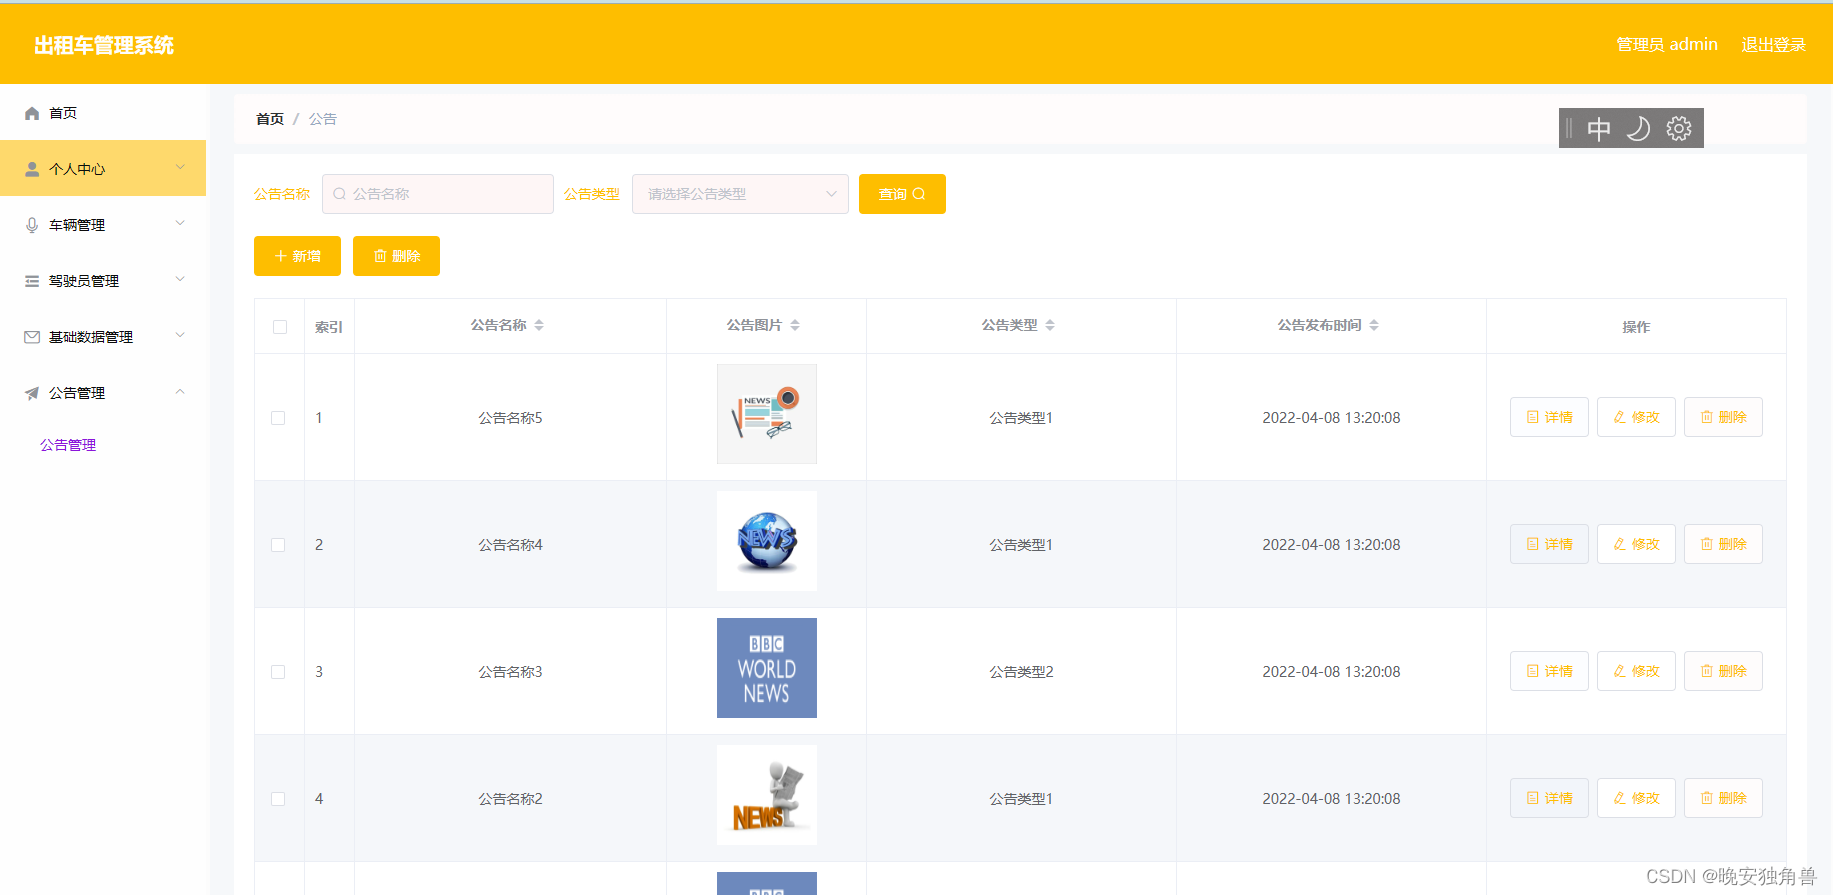The image size is (1833, 895).
Task: Click 删除 for 公告名称4
Action: (x=1723, y=544)
